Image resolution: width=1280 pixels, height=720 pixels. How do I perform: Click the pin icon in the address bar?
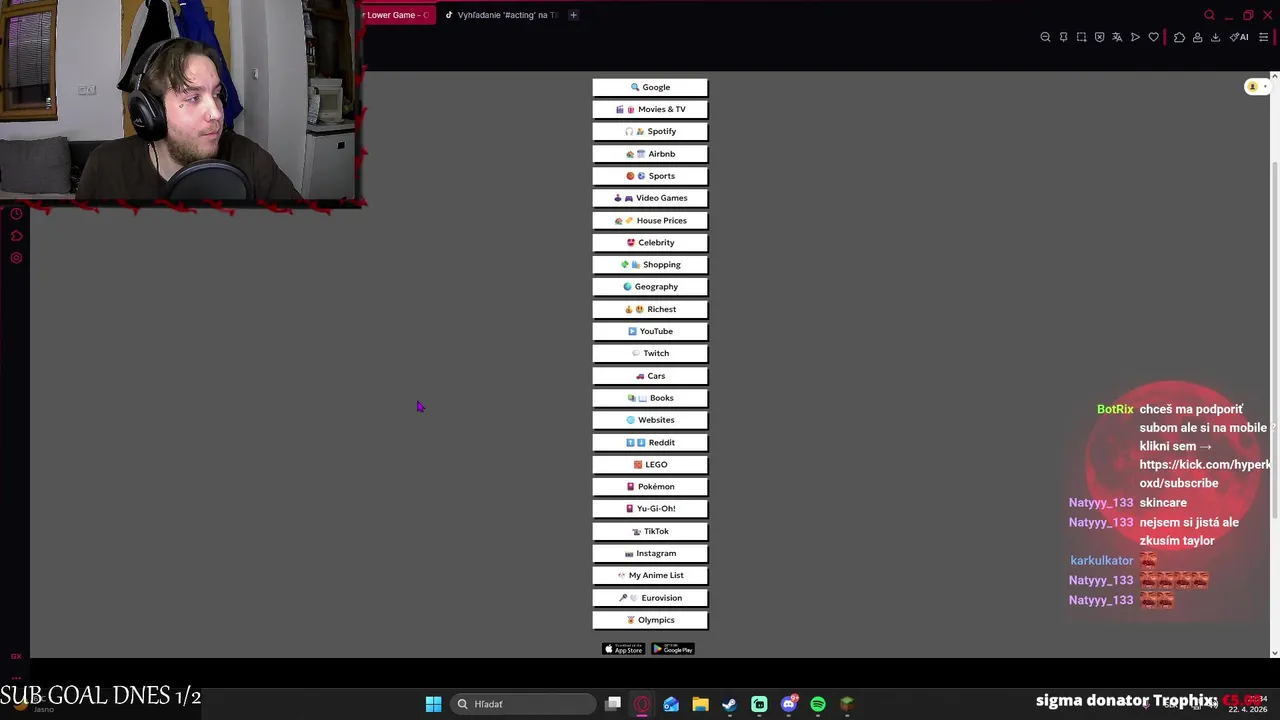tap(1063, 37)
